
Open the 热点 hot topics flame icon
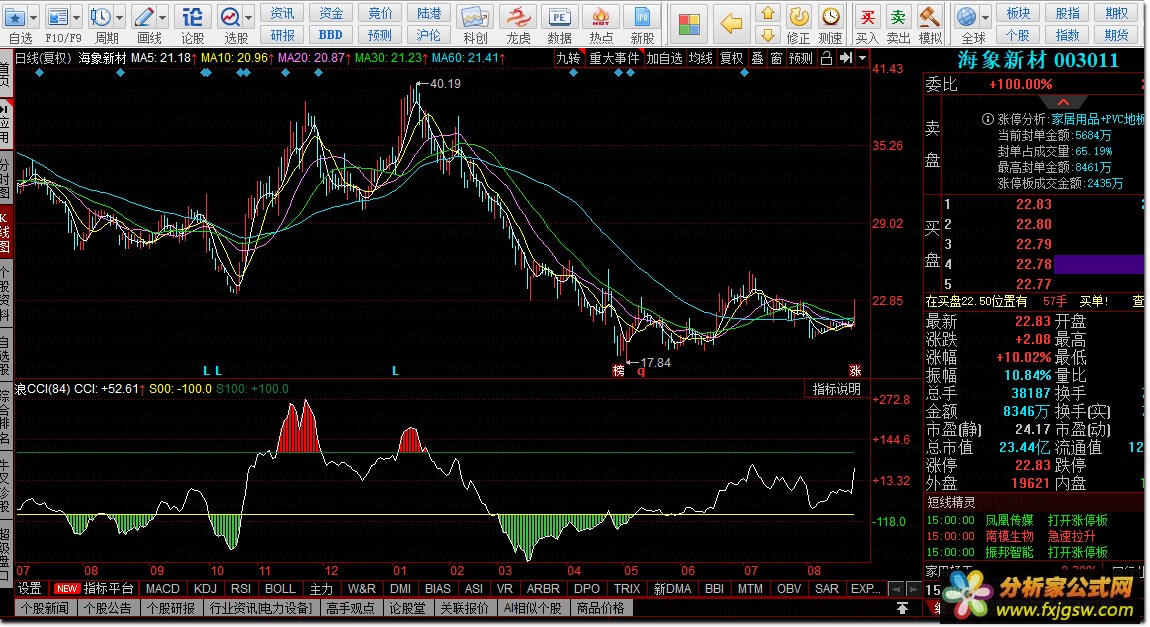point(601,17)
